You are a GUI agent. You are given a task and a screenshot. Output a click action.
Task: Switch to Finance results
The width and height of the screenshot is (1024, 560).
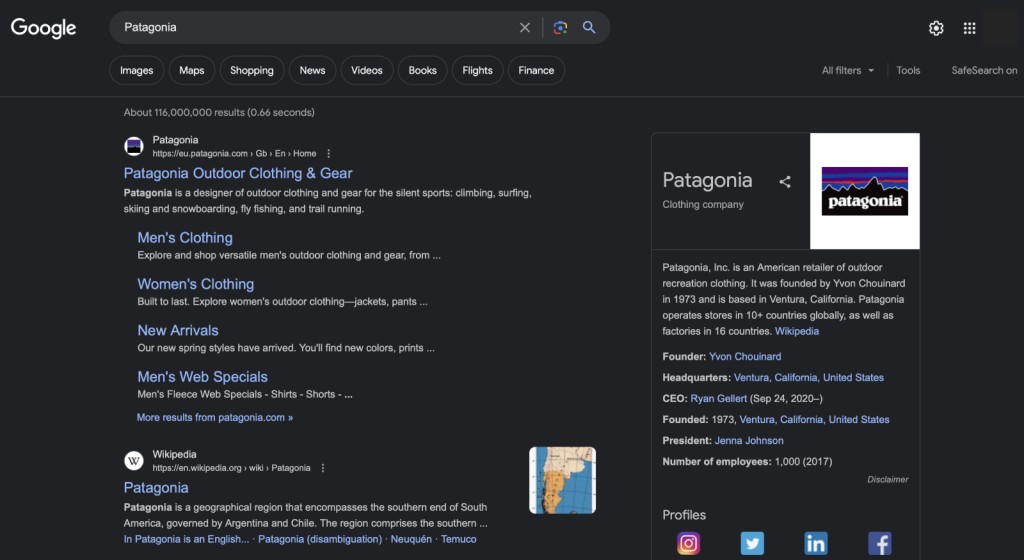tap(536, 70)
